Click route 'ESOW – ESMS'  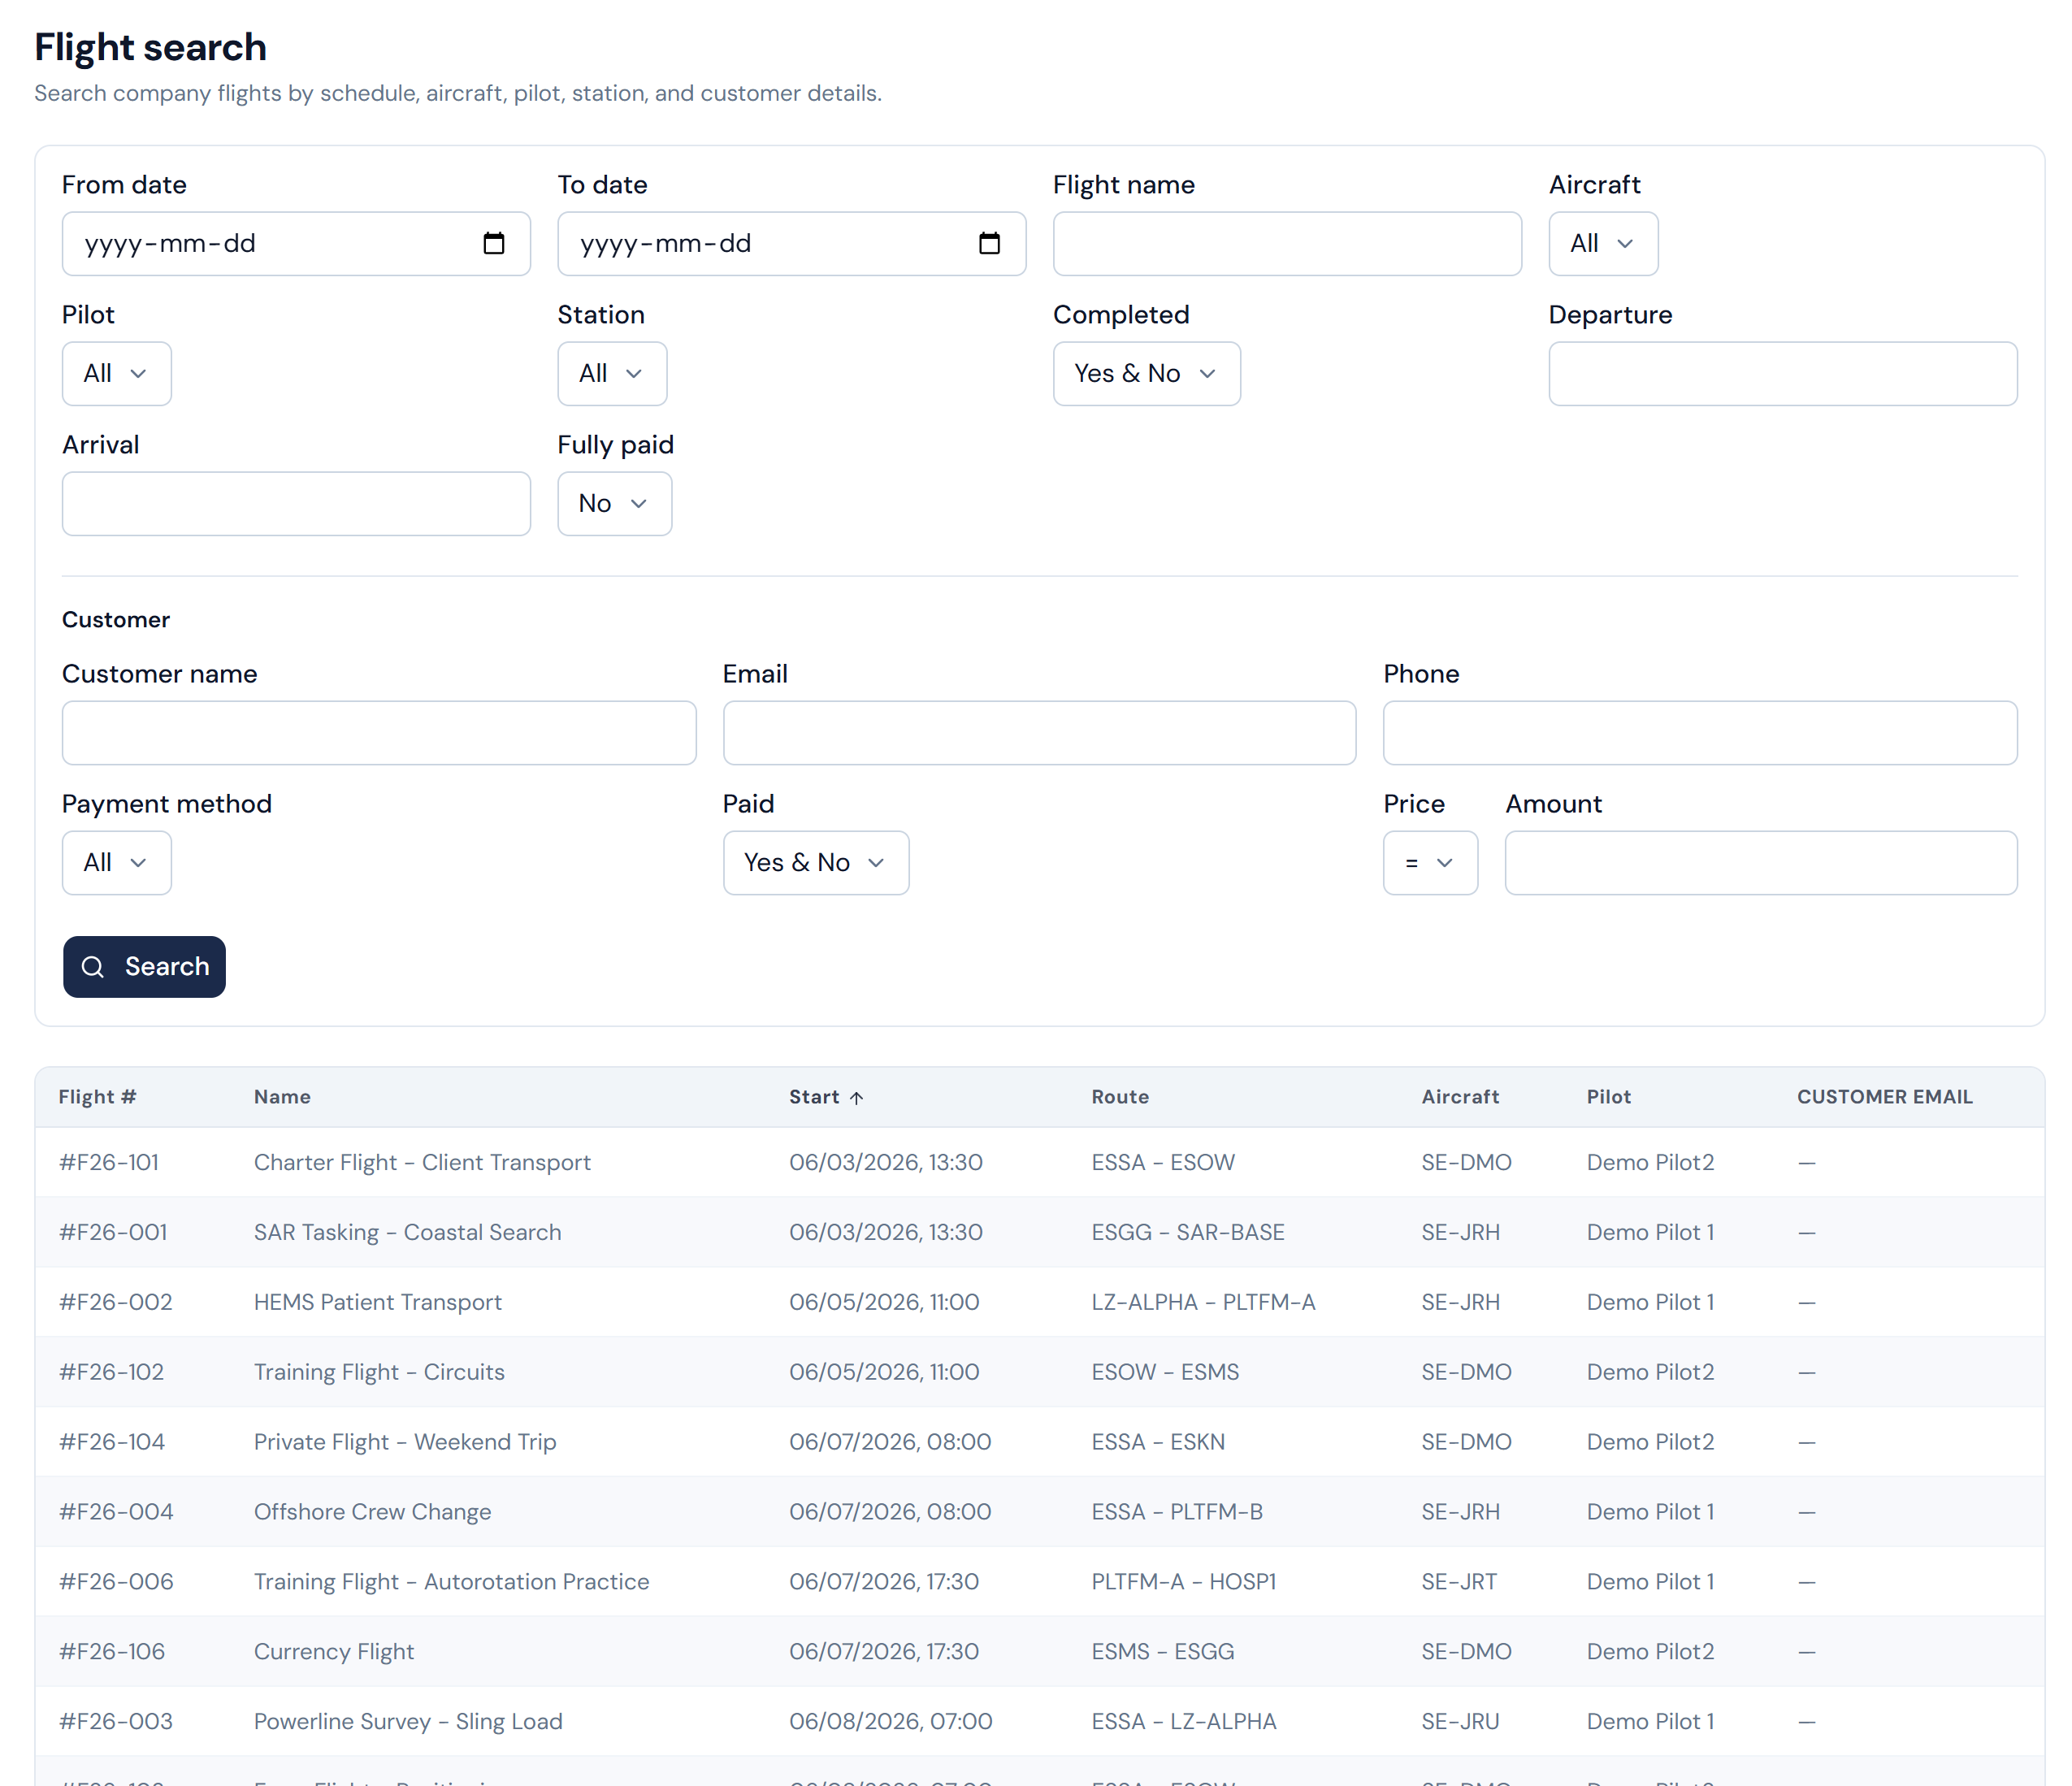pyautogui.click(x=1165, y=1372)
